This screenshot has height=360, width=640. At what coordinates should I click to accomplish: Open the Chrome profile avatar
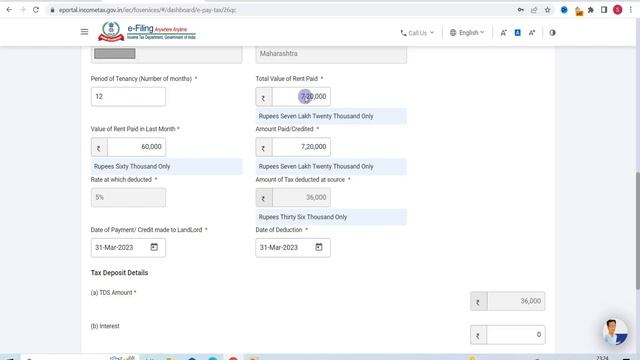[x=618, y=10]
